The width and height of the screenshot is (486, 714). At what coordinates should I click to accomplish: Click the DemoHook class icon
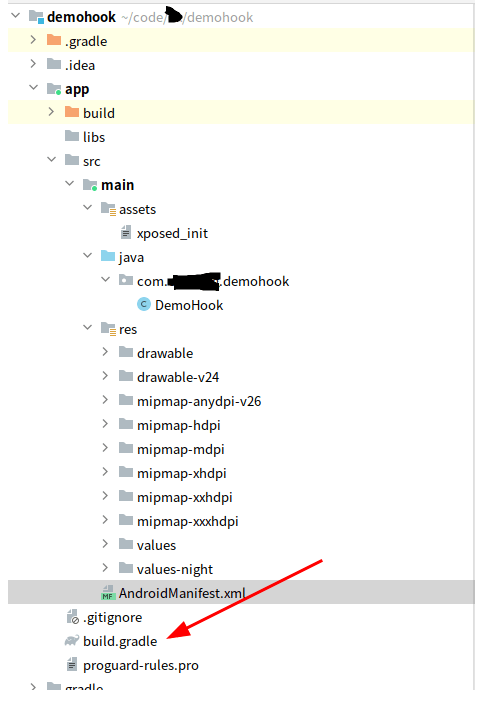pyautogui.click(x=144, y=304)
